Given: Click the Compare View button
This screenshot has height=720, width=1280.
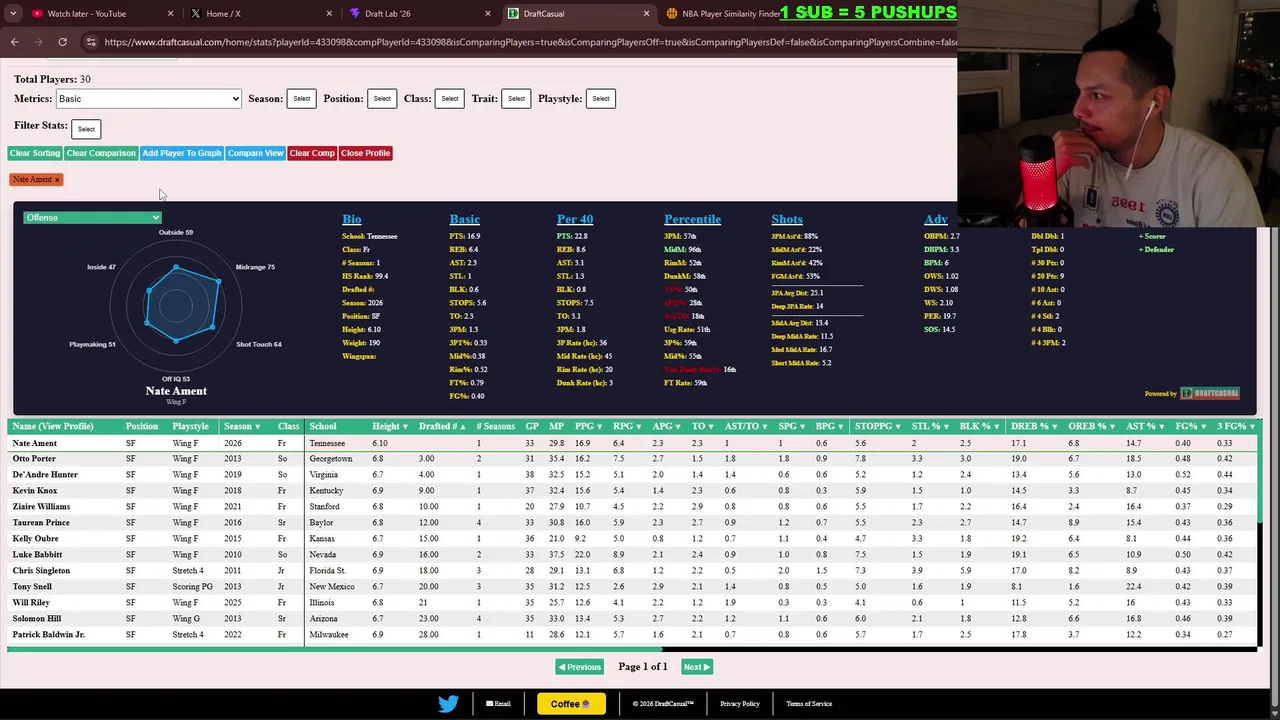Looking at the screenshot, I should pos(255,153).
